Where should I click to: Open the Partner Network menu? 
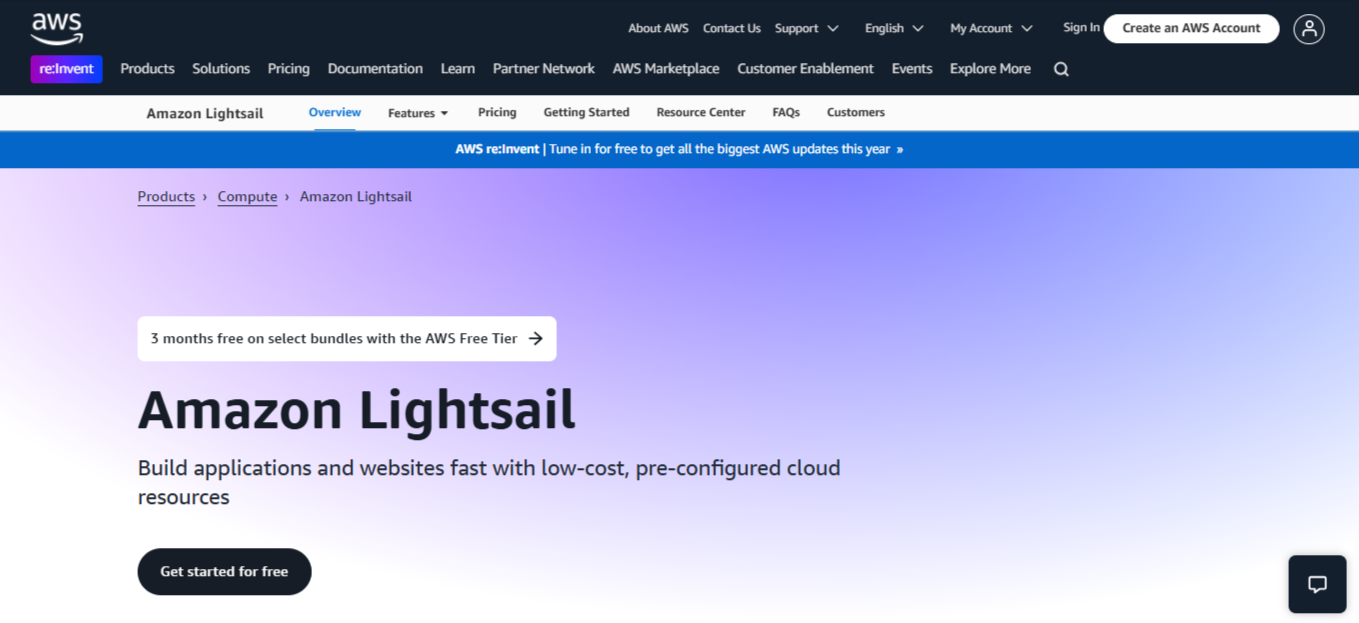pos(544,69)
